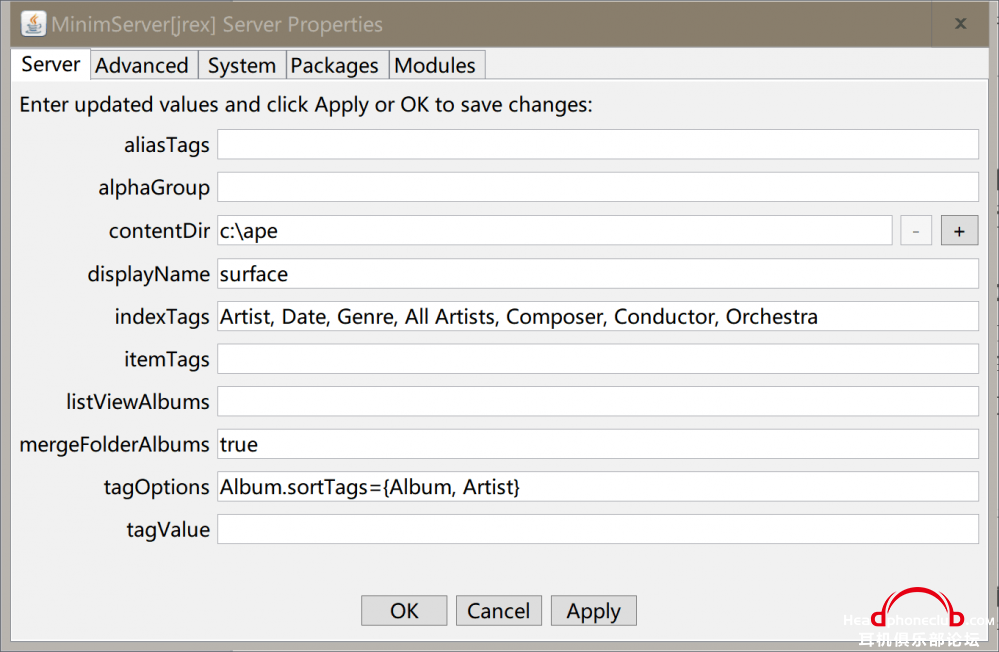This screenshot has width=999, height=652.
Task: Click the aliasTags label
Action: pos(167,145)
